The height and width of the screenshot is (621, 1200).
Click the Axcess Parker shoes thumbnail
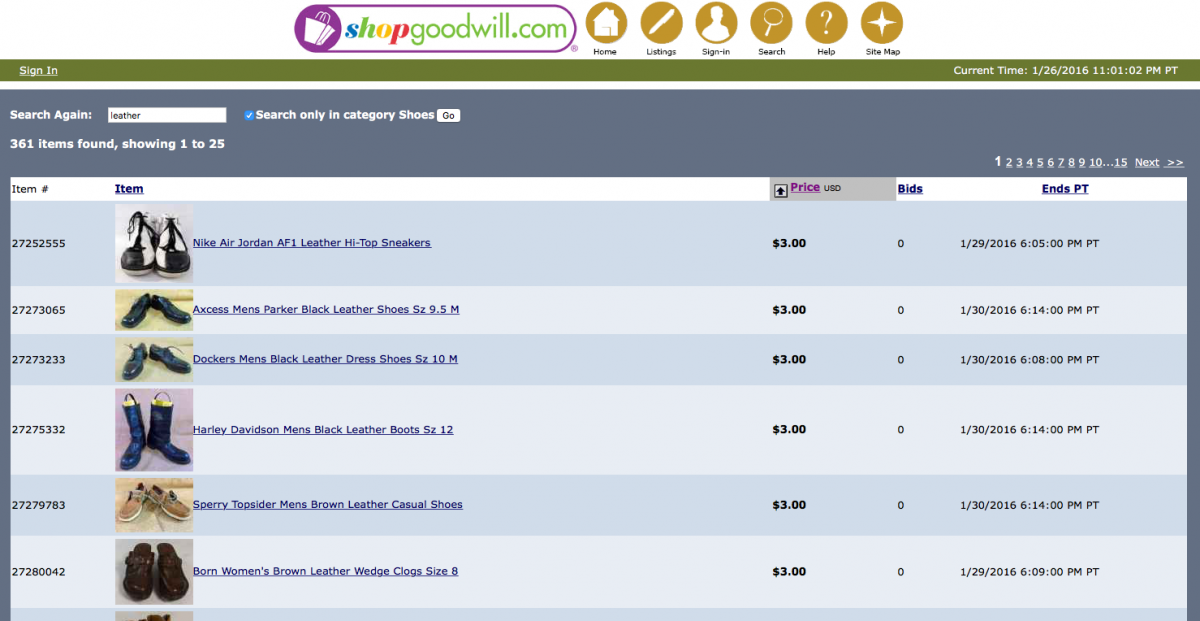coord(154,310)
